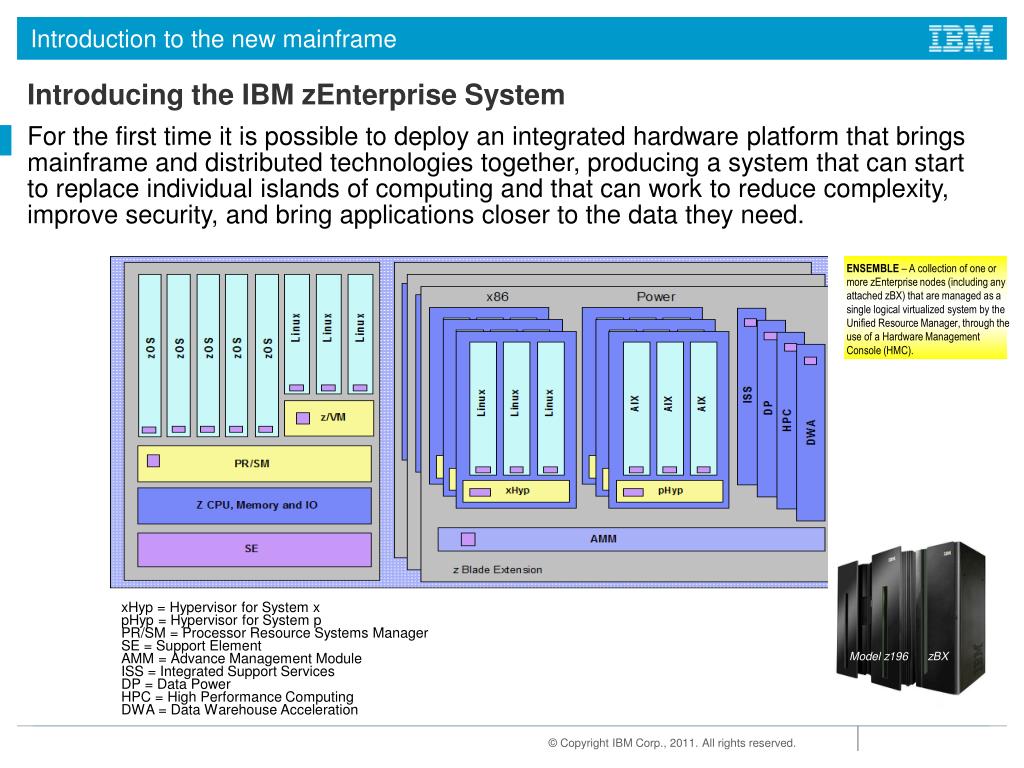Click the purple SE block
This screenshot has height=768, width=1024.
coord(254,549)
